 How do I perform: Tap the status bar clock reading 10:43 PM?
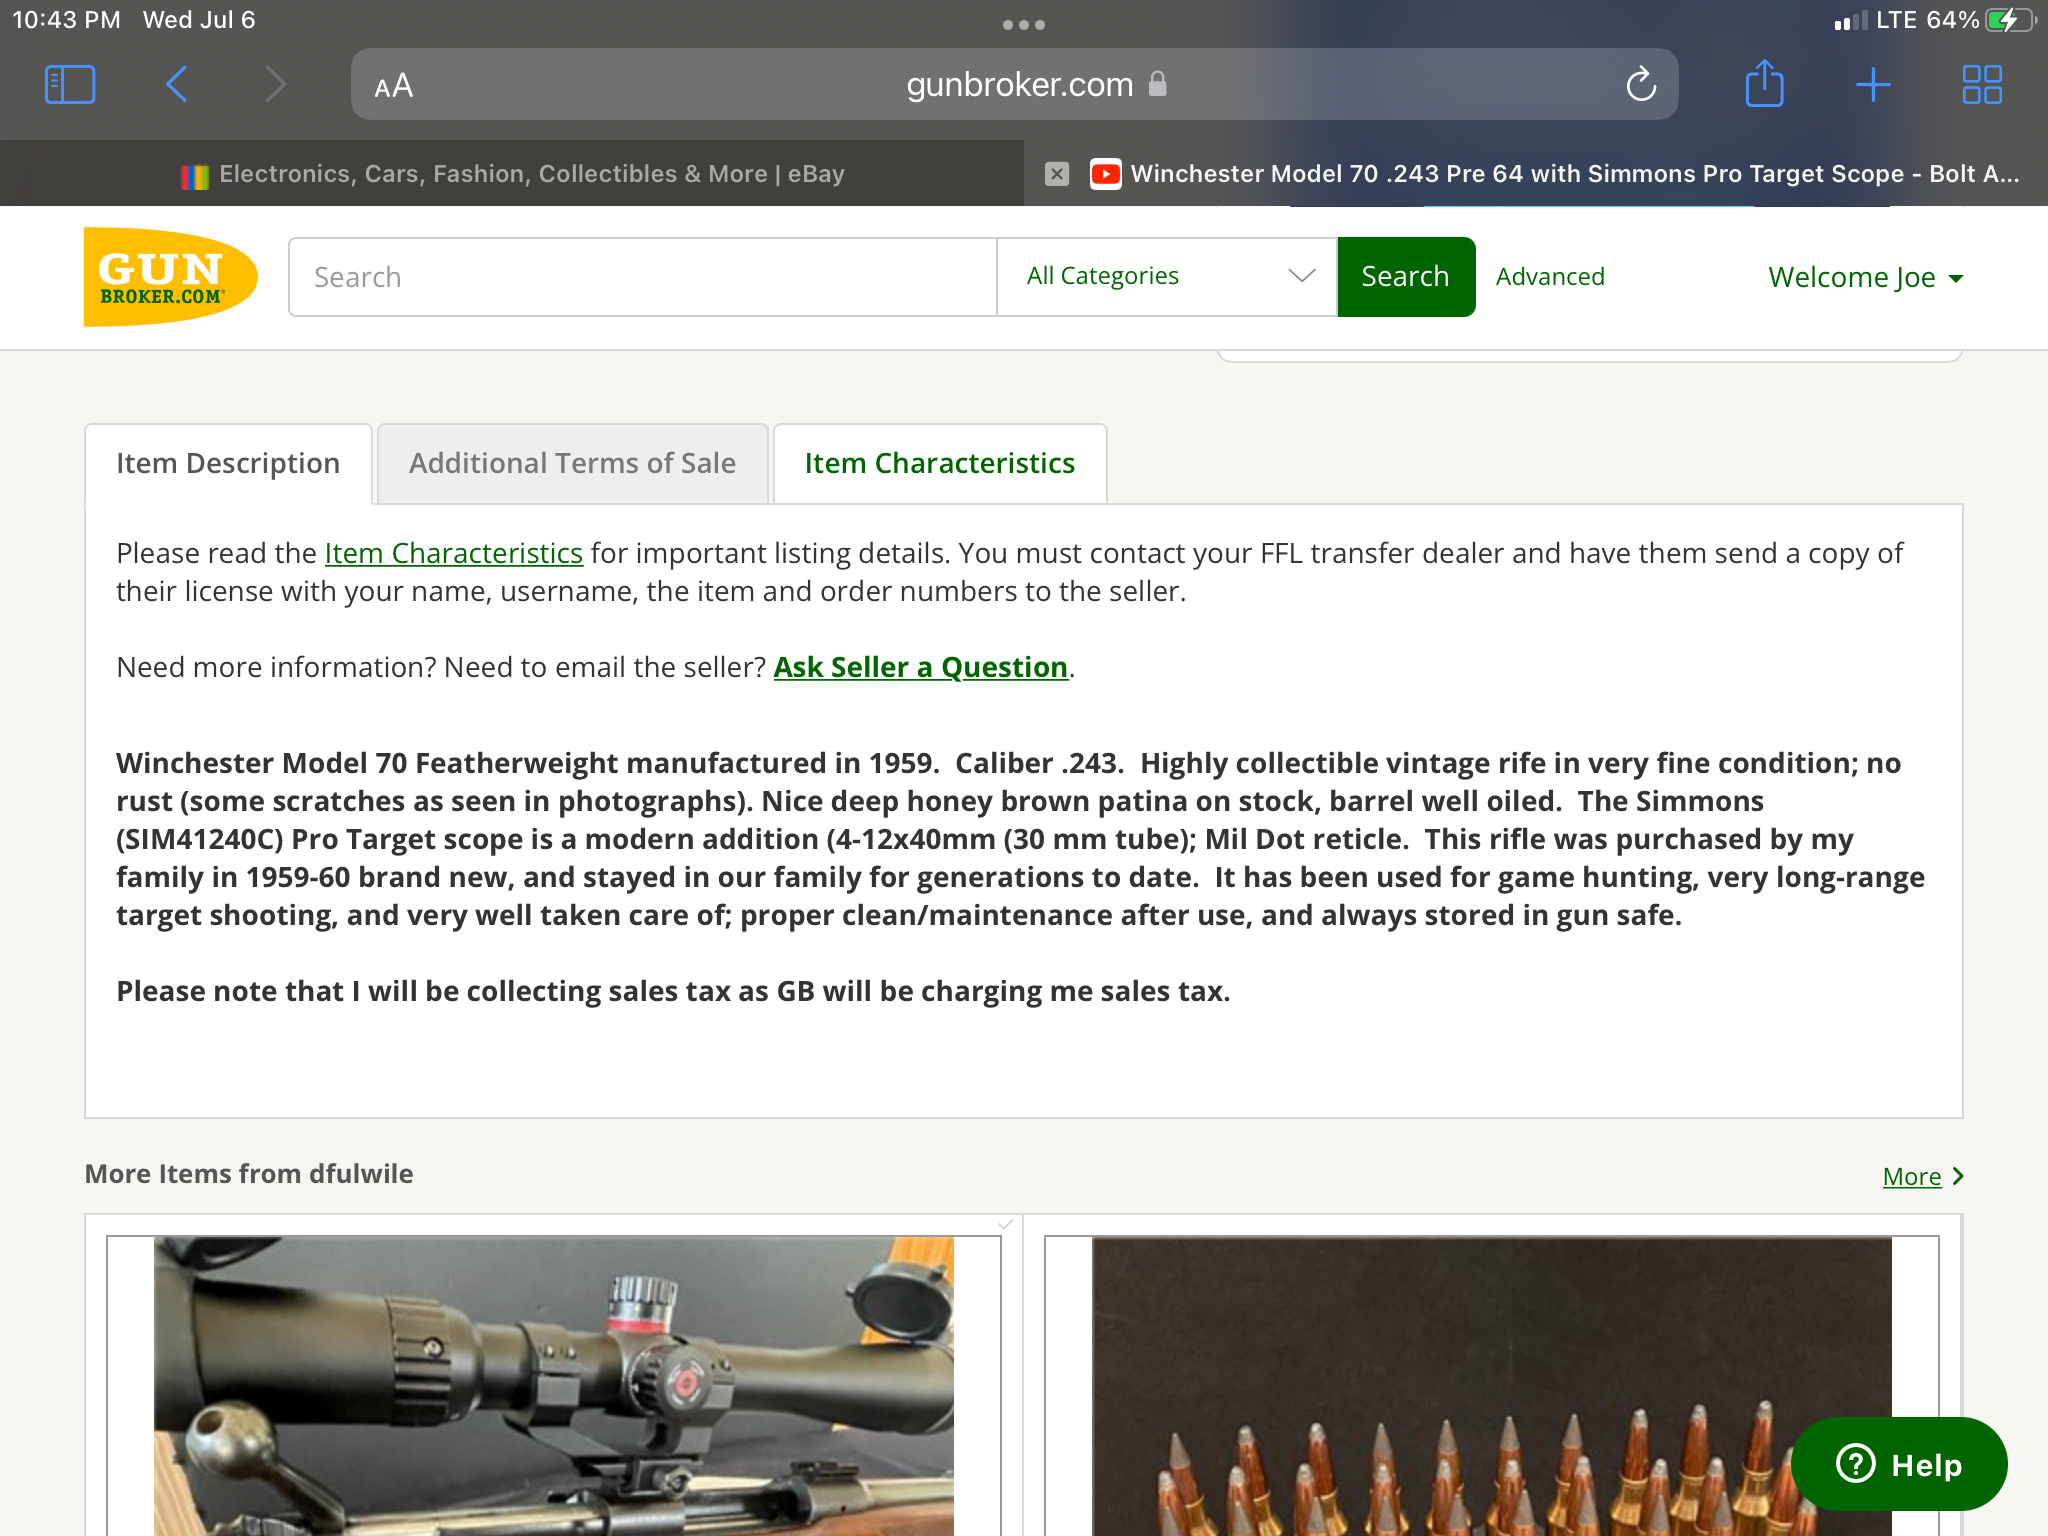click(66, 20)
